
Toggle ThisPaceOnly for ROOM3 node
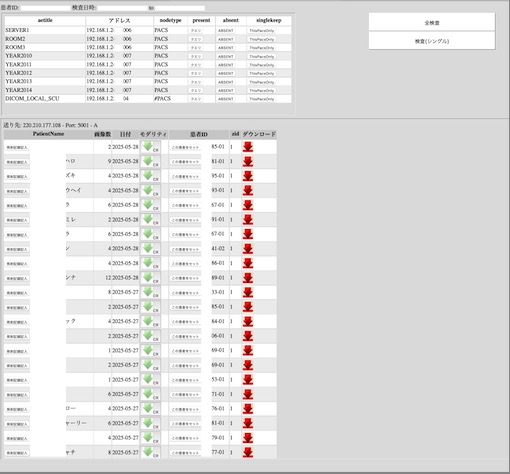pos(262,48)
